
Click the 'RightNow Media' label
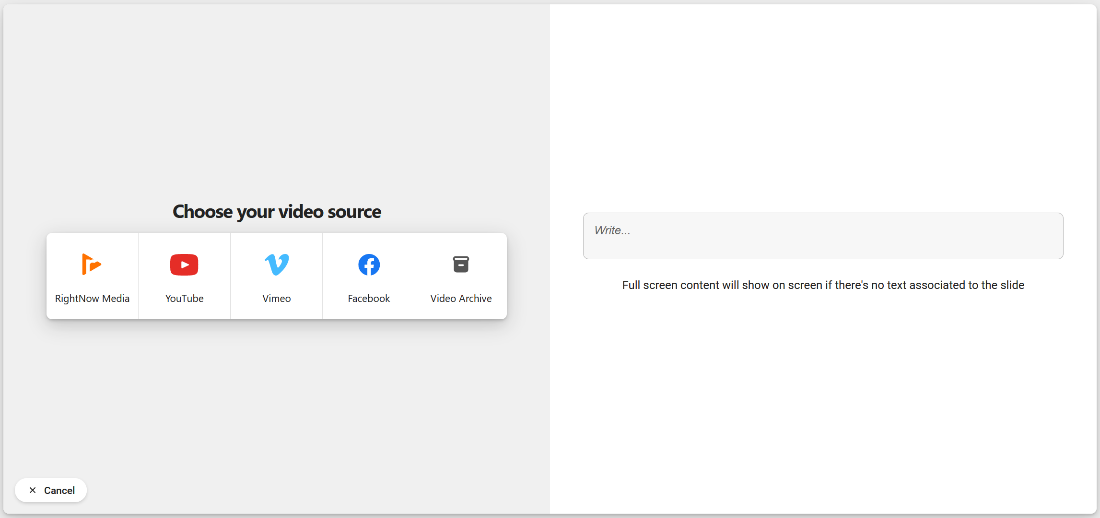pos(92,298)
